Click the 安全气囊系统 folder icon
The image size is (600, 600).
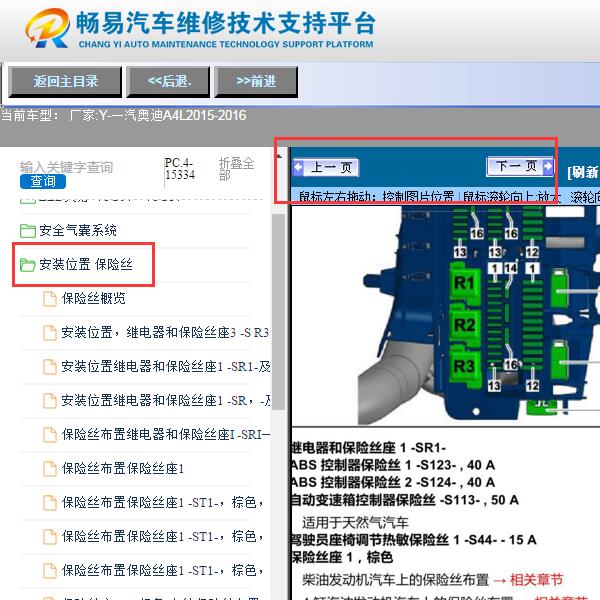point(28,230)
